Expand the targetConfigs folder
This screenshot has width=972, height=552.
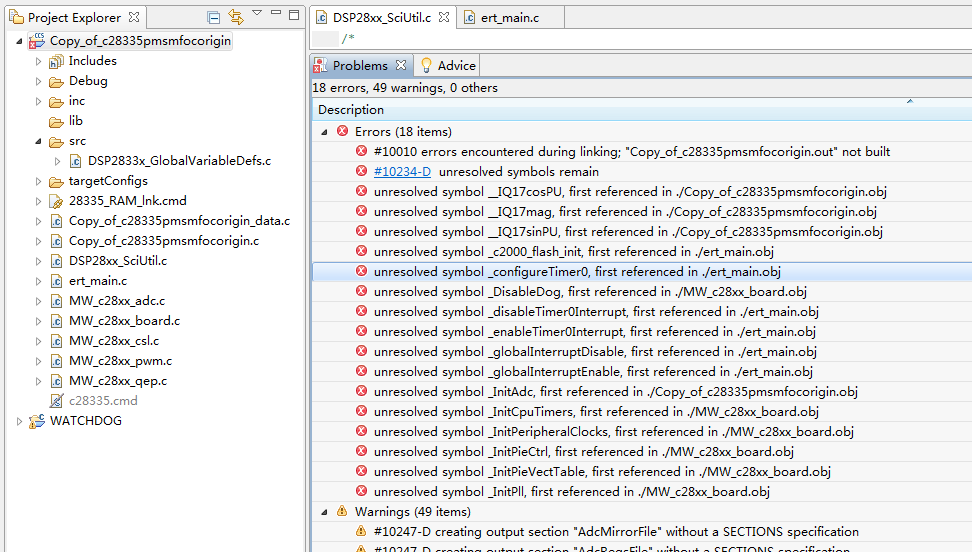pos(38,181)
